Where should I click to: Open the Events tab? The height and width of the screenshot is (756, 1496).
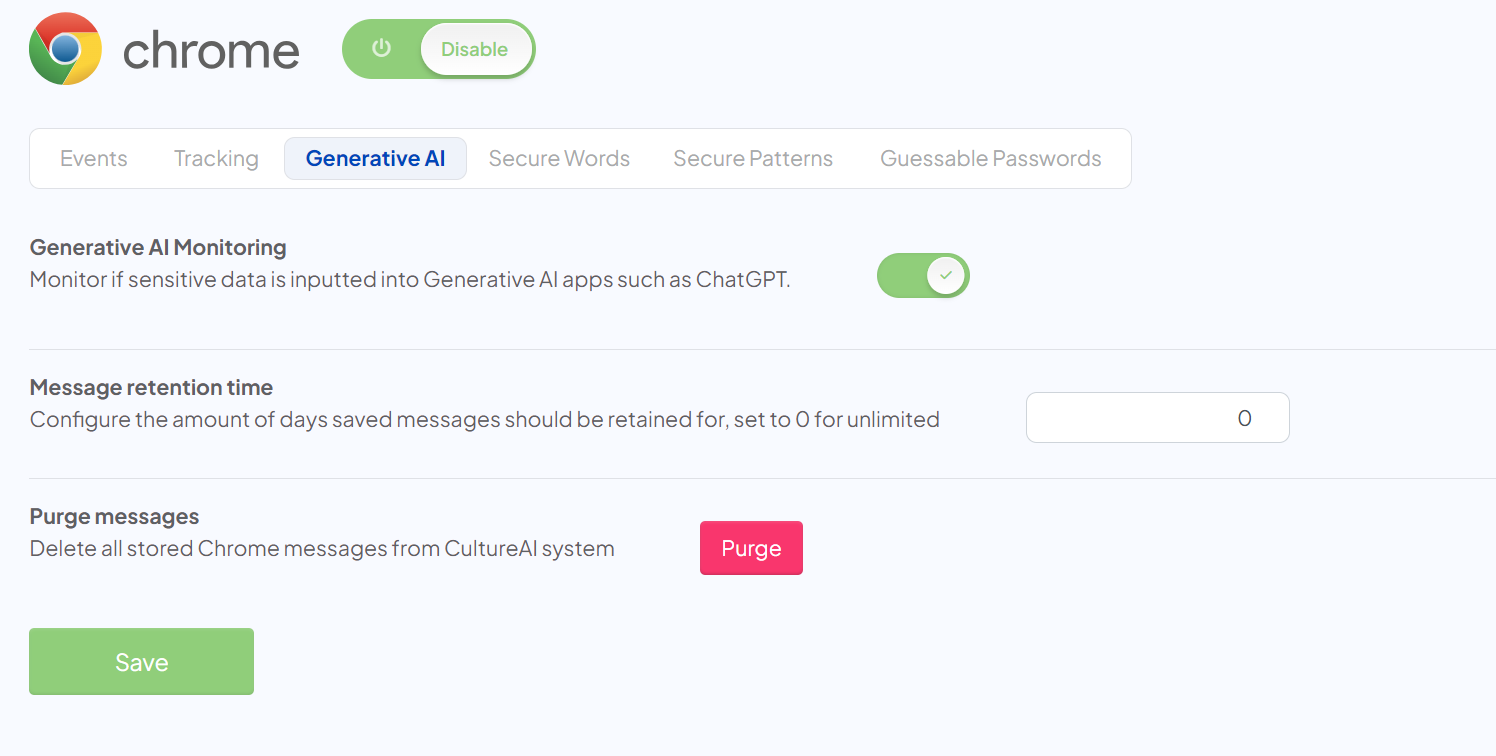tap(94, 159)
